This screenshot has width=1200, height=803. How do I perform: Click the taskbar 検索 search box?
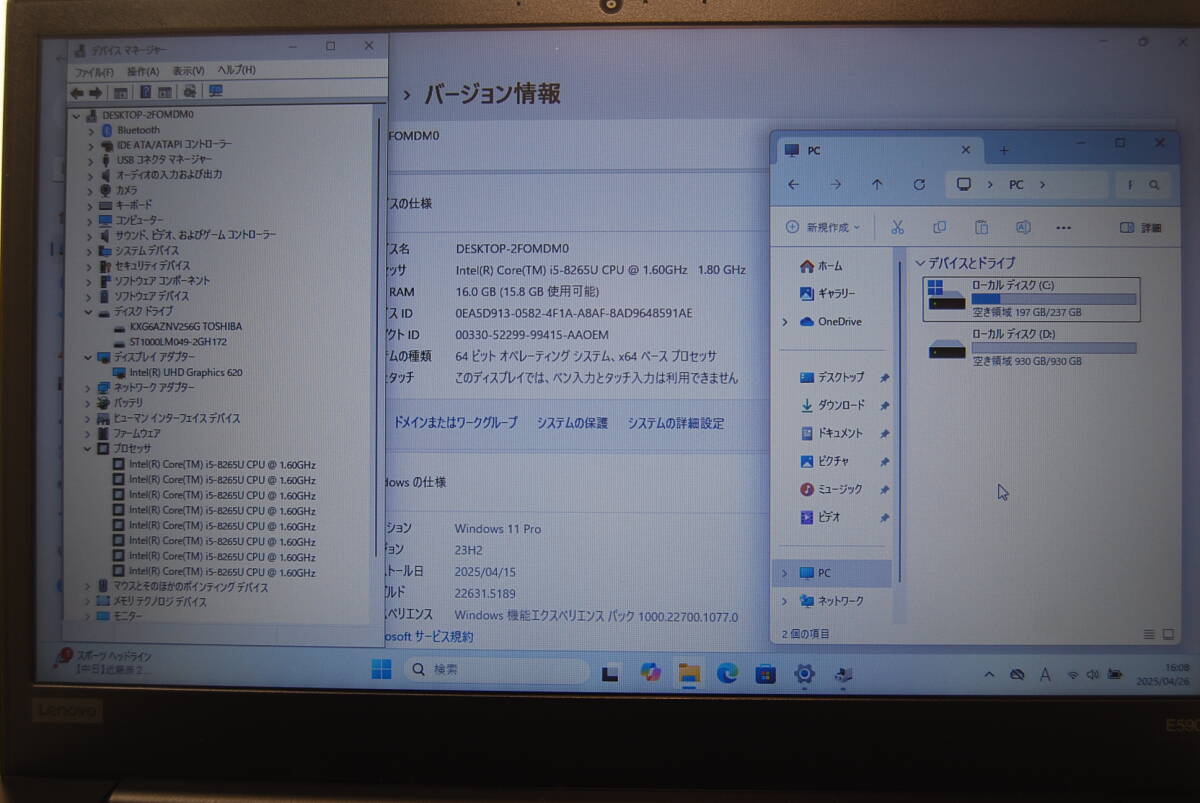[496, 670]
